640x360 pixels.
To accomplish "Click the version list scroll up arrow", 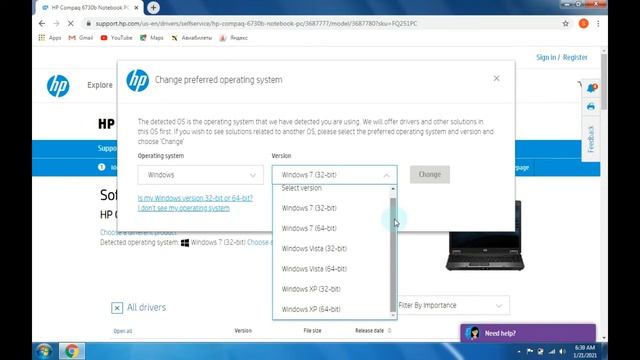I will 393,189.
